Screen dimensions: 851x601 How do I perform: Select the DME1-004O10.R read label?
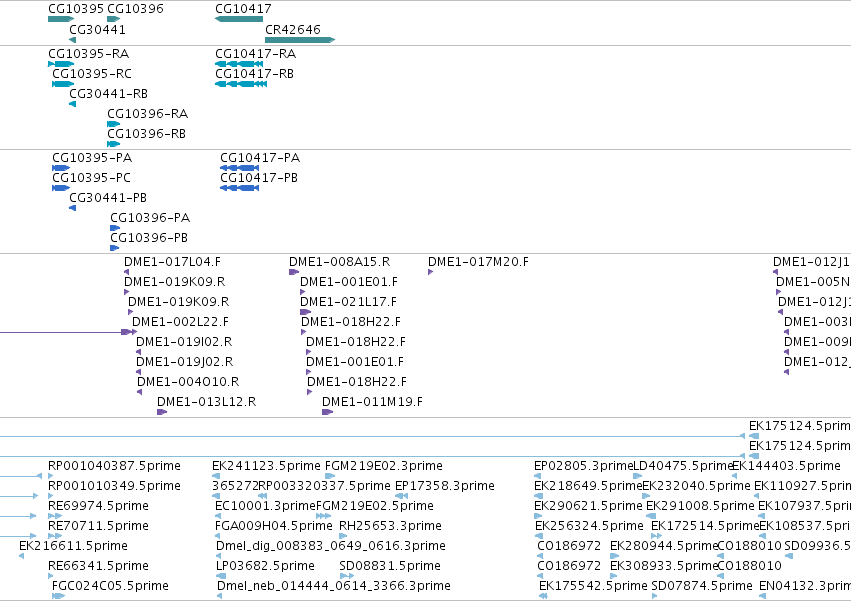(x=188, y=382)
